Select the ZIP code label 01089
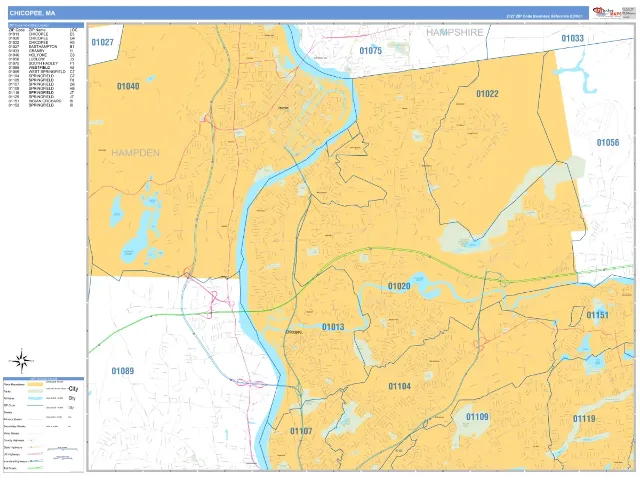 click(122, 371)
